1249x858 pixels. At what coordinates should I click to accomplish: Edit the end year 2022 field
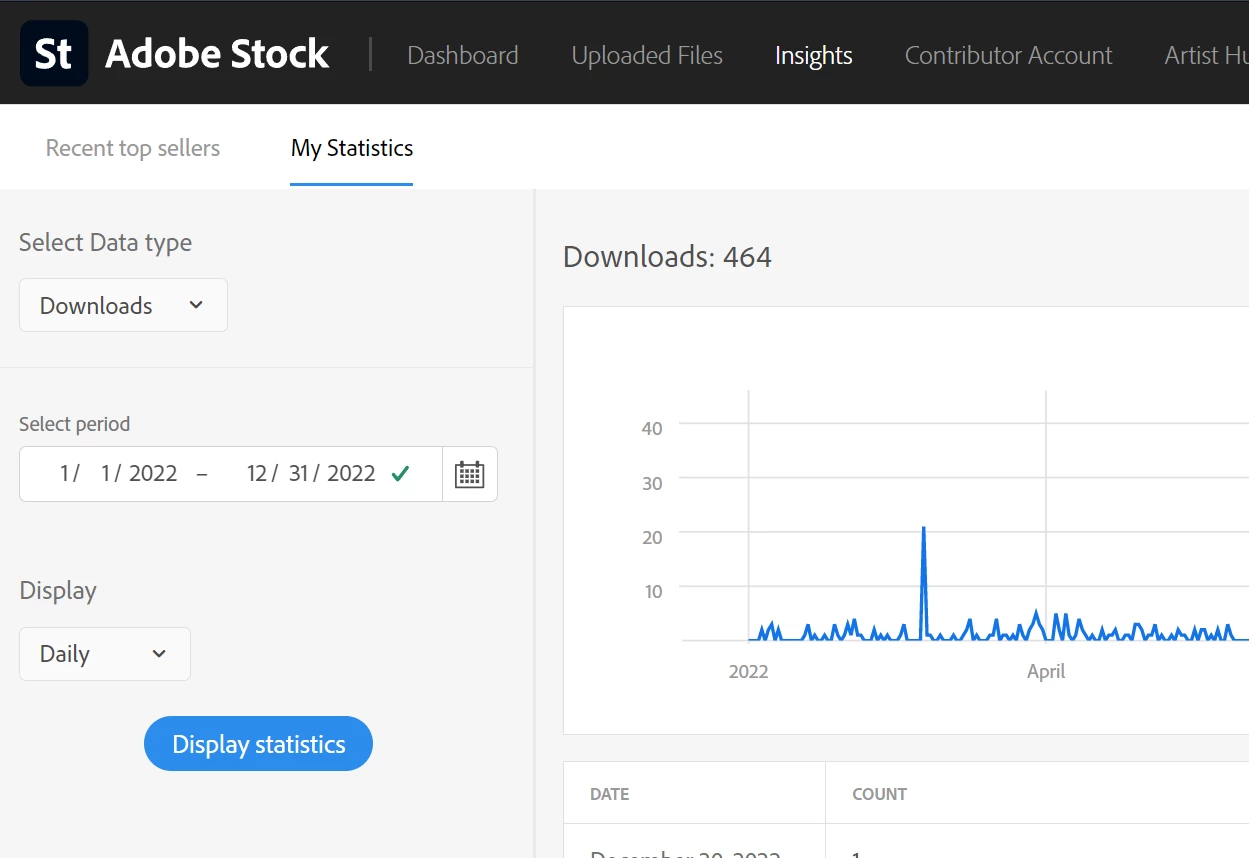click(x=351, y=474)
